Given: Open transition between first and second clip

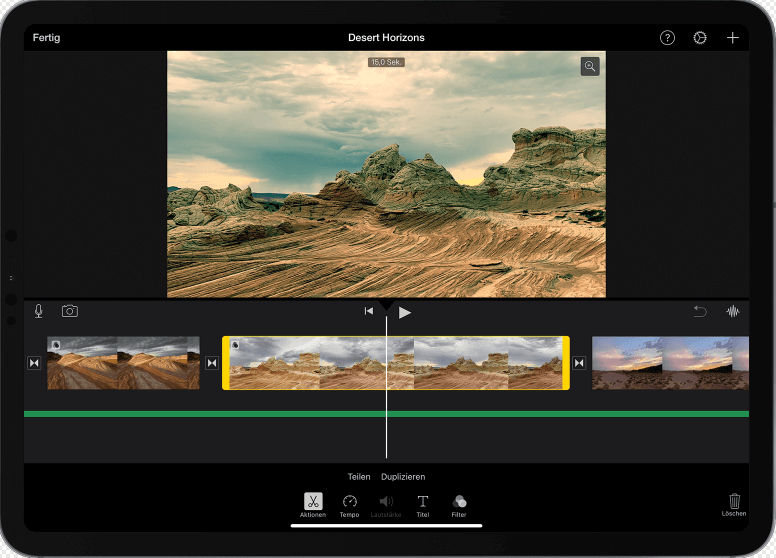Looking at the screenshot, I should pyautogui.click(x=211, y=363).
